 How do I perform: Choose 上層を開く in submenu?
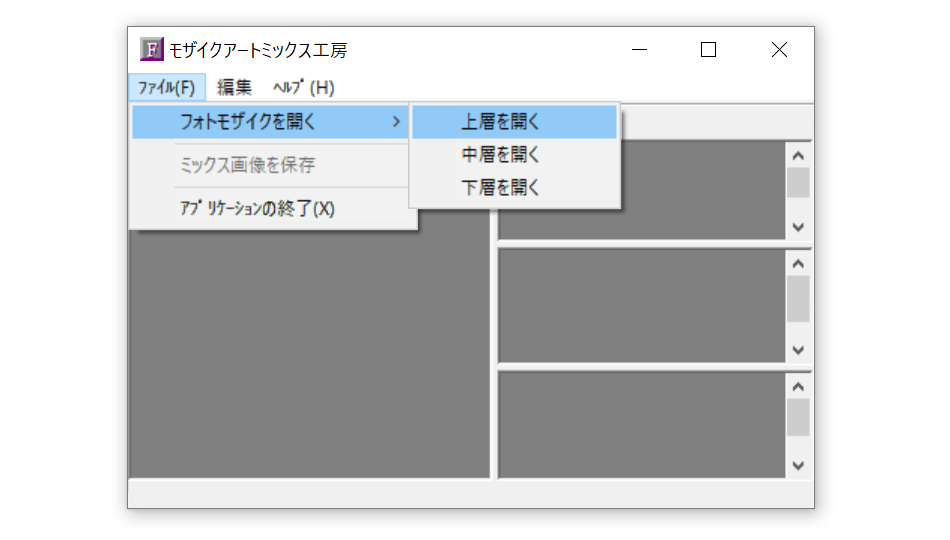point(514,122)
